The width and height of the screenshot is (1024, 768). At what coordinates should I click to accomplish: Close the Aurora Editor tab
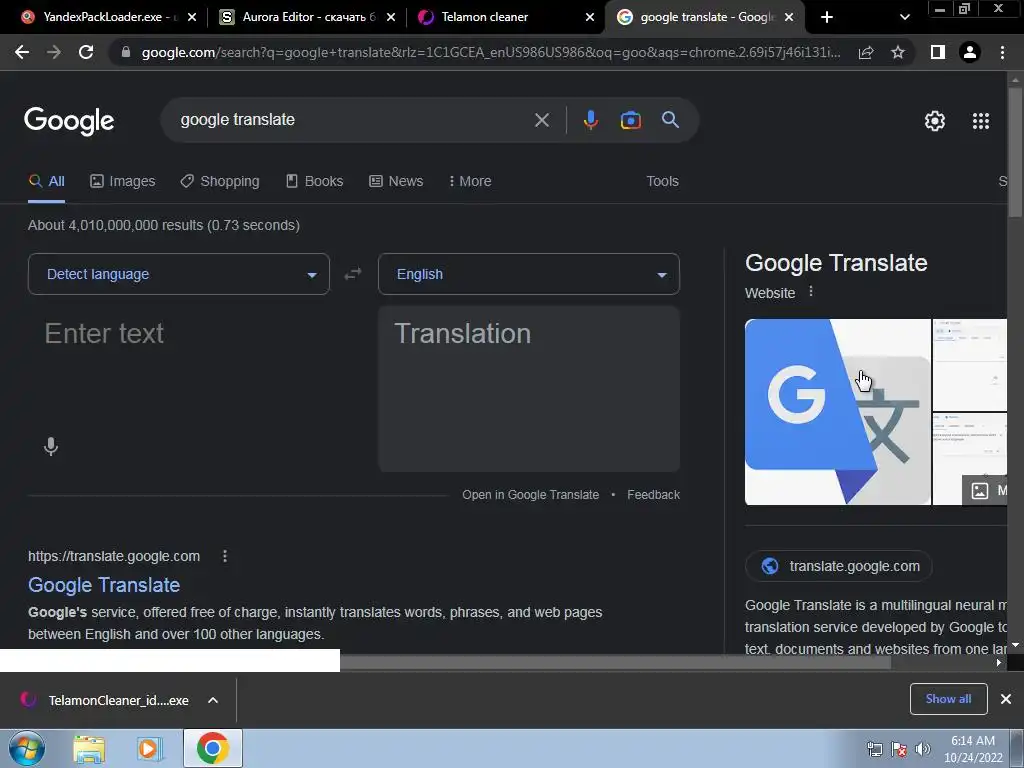click(x=391, y=17)
